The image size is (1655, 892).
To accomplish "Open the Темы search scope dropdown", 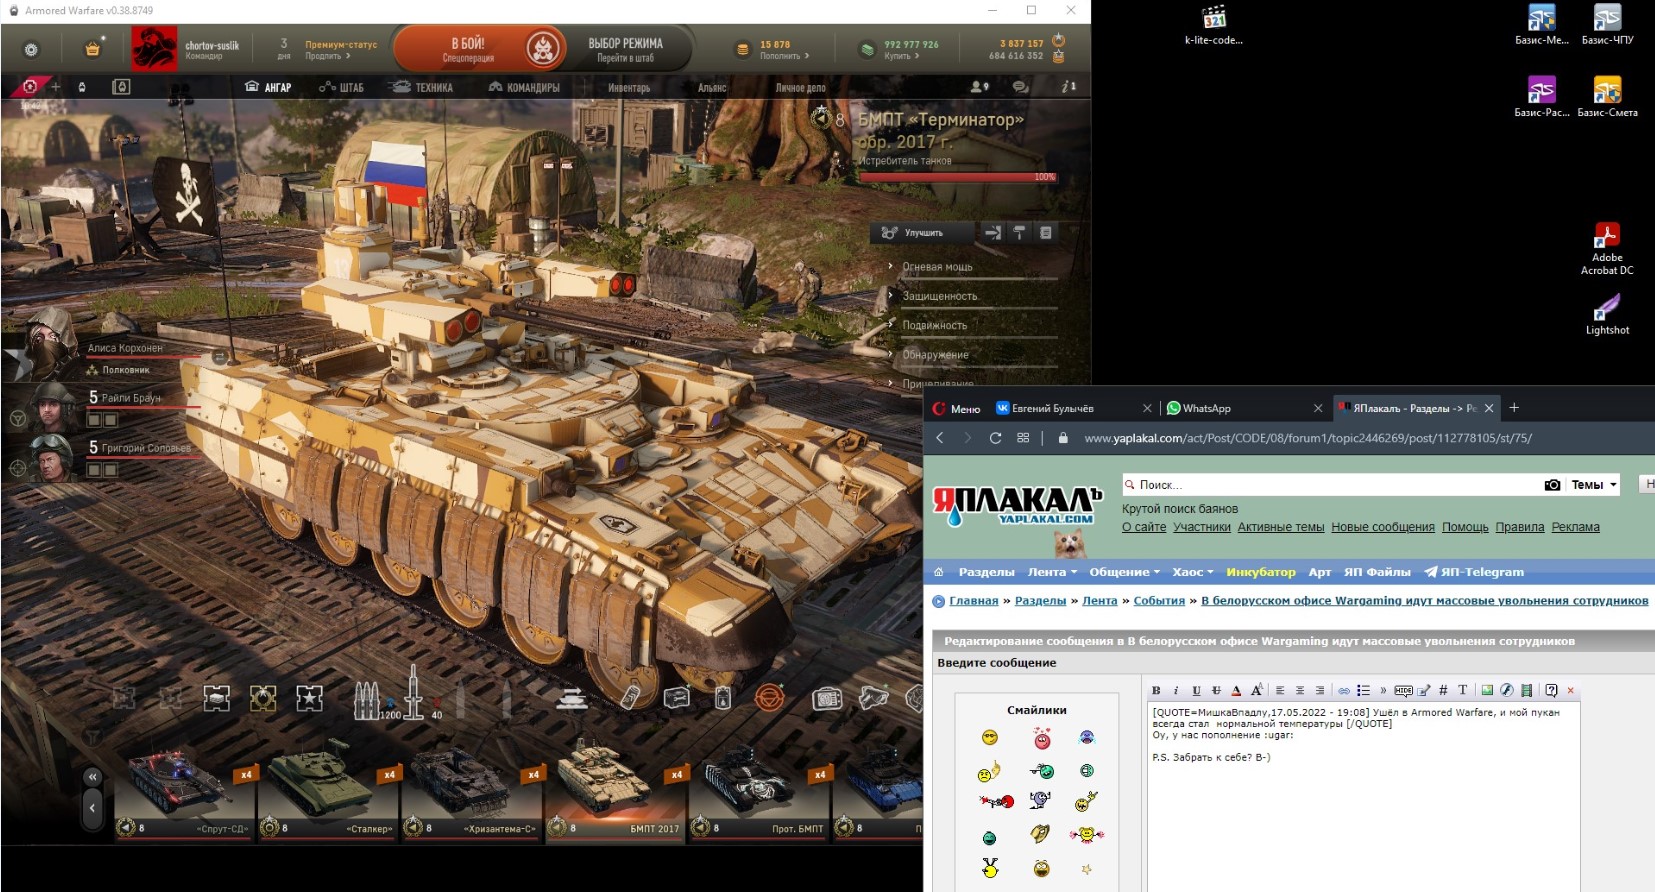I will pyautogui.click(x=1594, y=485).
